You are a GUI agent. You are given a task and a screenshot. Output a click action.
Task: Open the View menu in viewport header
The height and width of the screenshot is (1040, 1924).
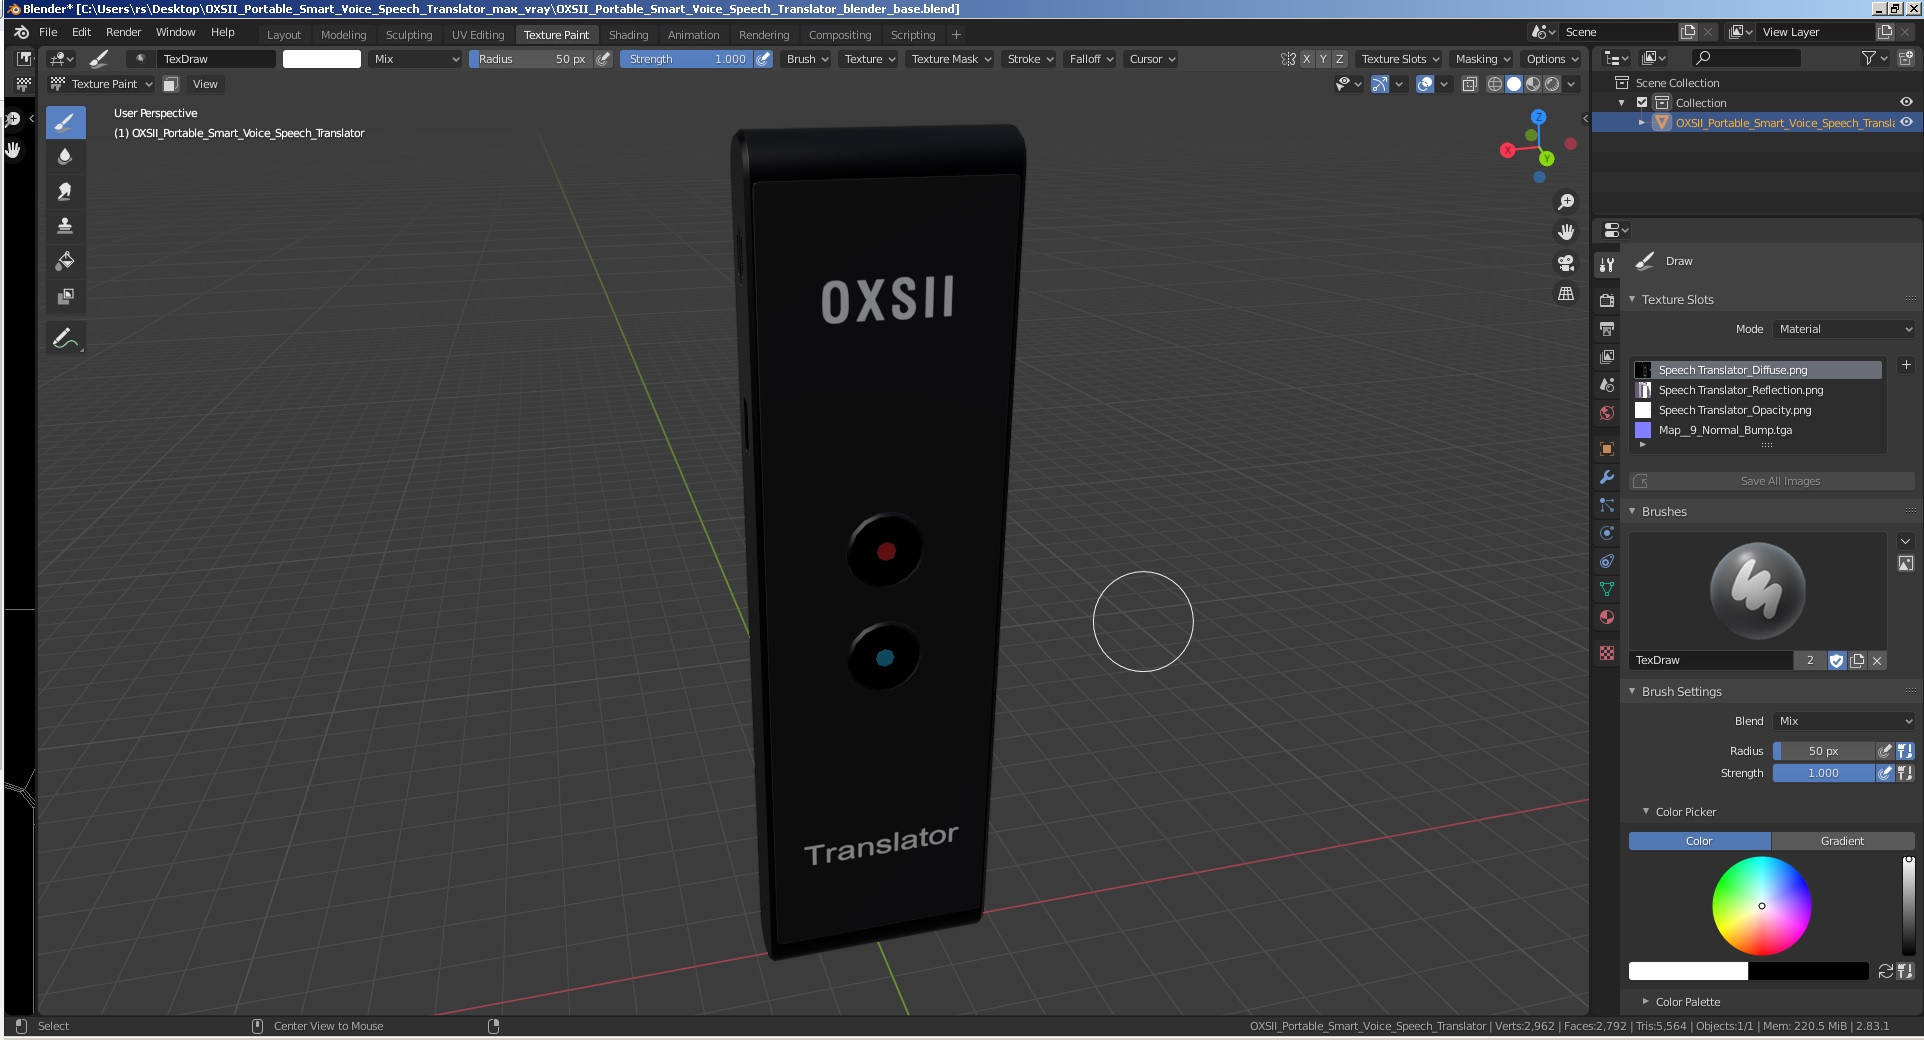click(x=205, y=84)
